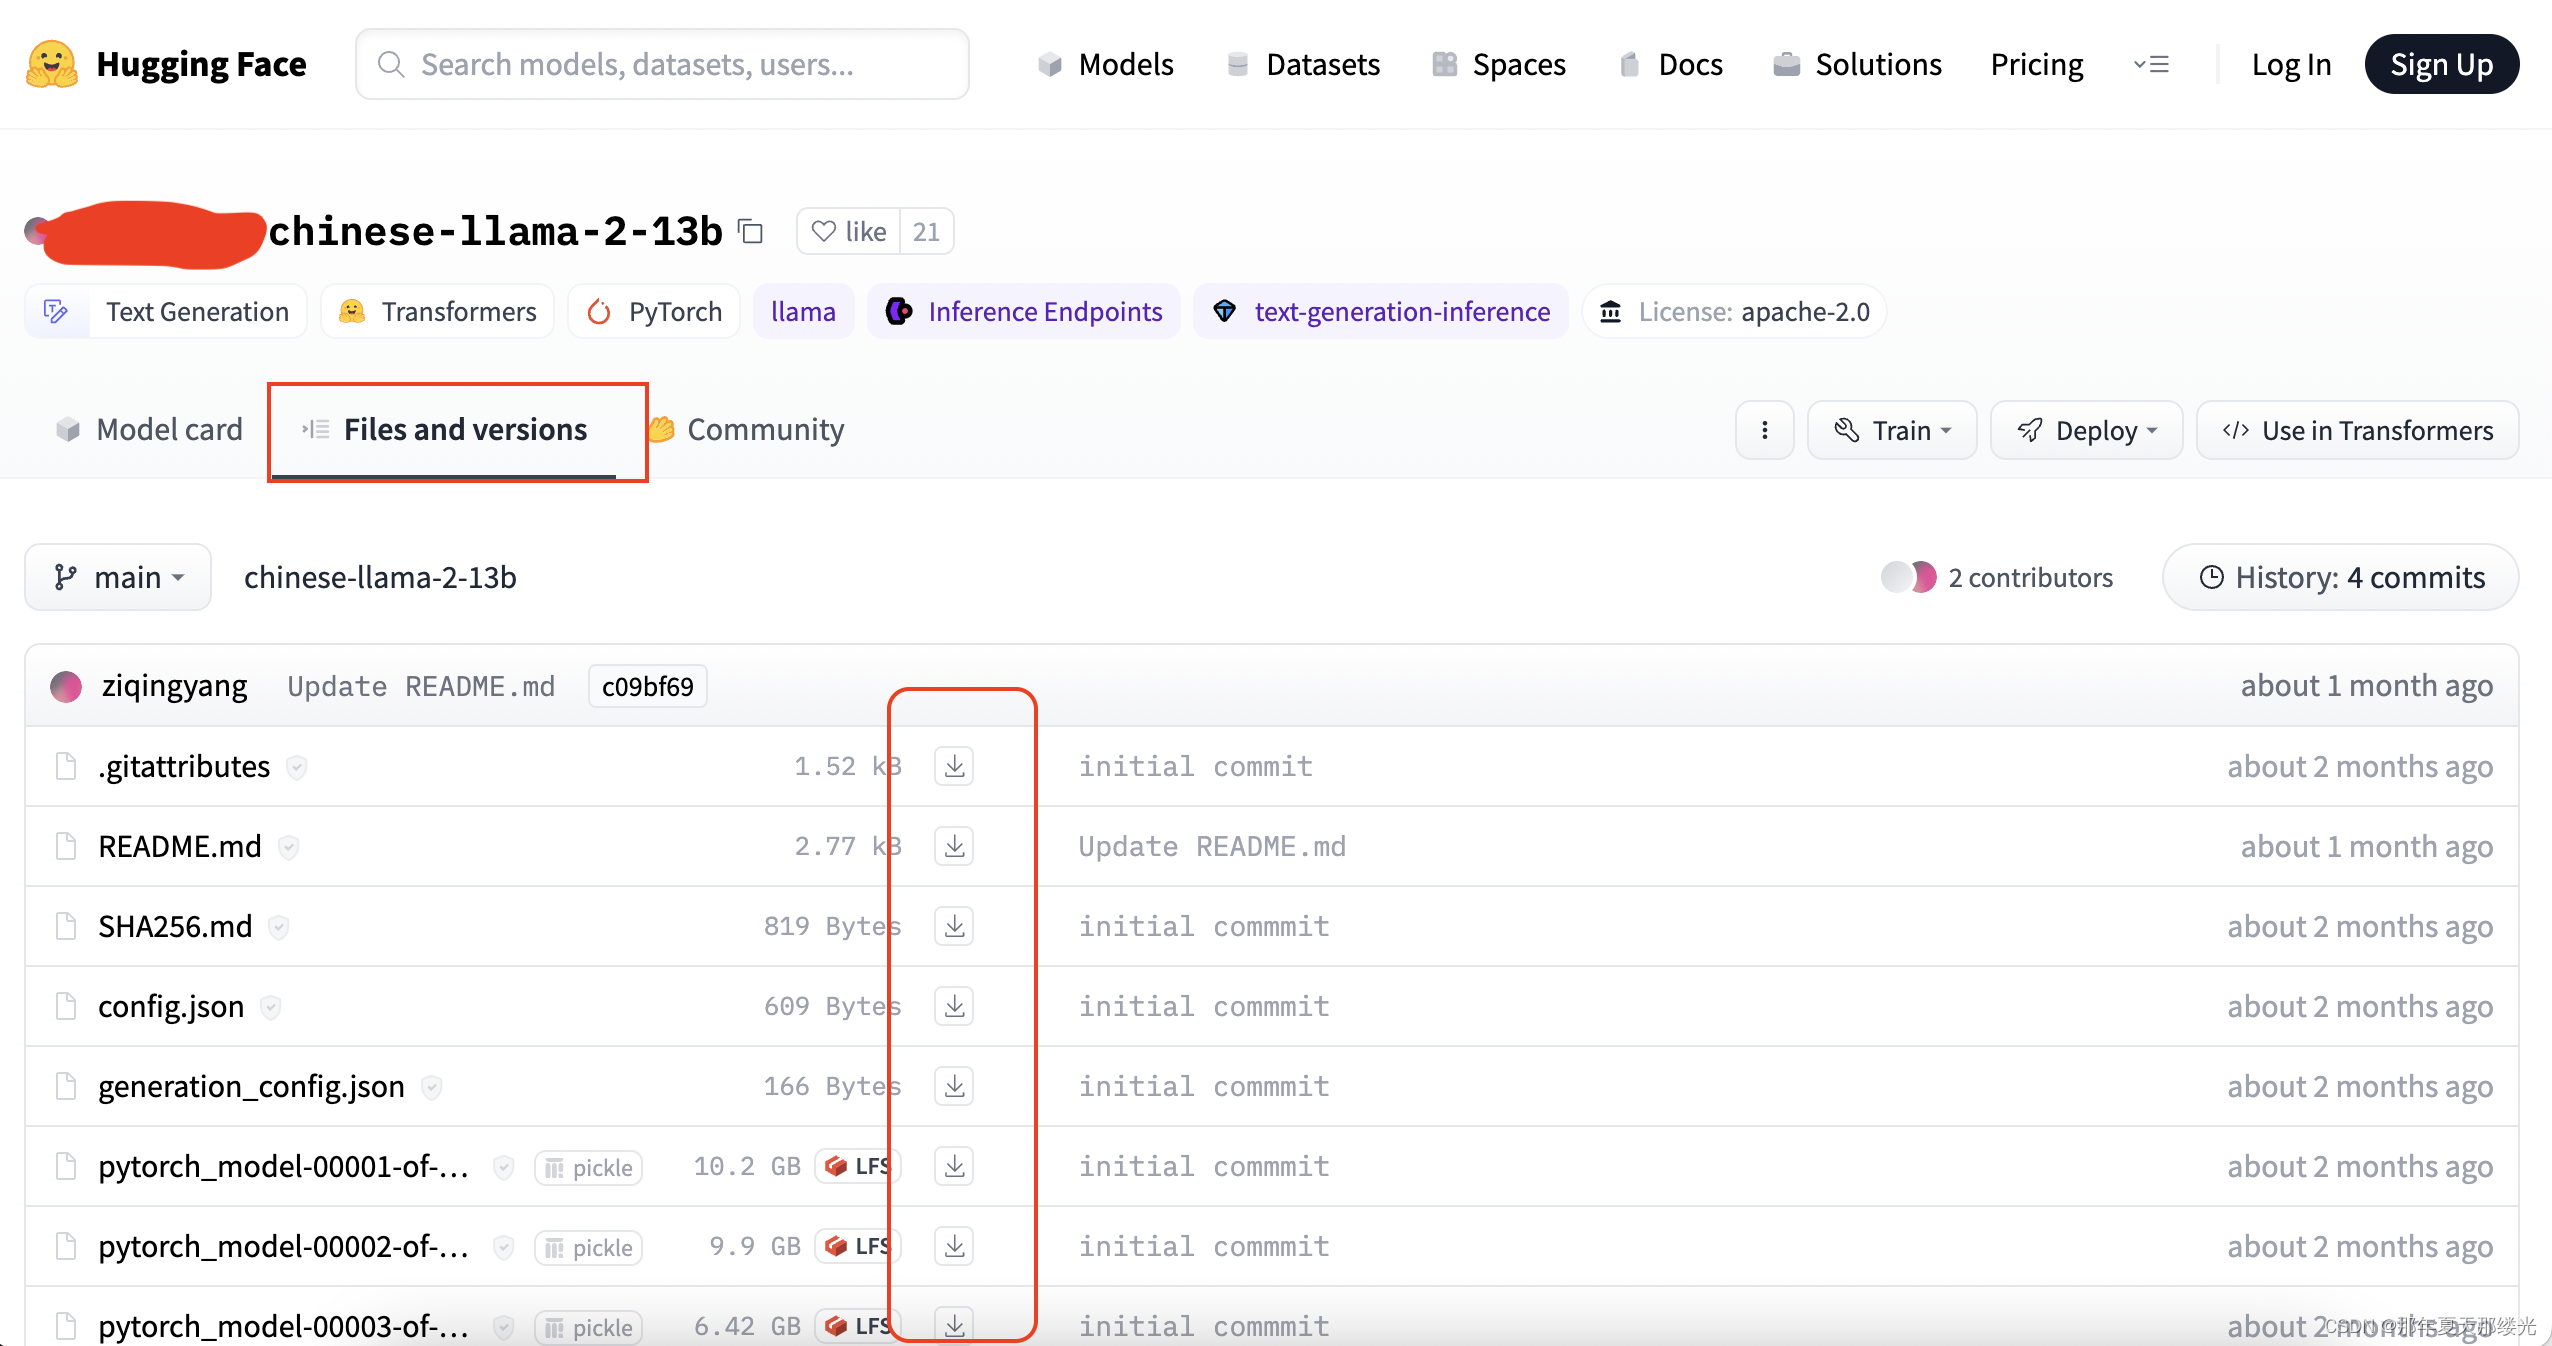Expand the navigation overflow menu icon

(x=2151, y=64)
